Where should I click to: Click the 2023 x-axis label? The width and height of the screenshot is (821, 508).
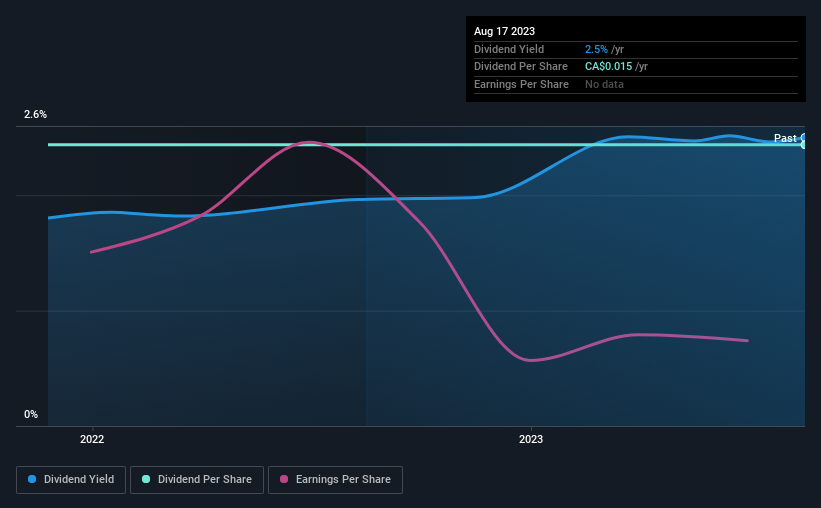(531, 439)
